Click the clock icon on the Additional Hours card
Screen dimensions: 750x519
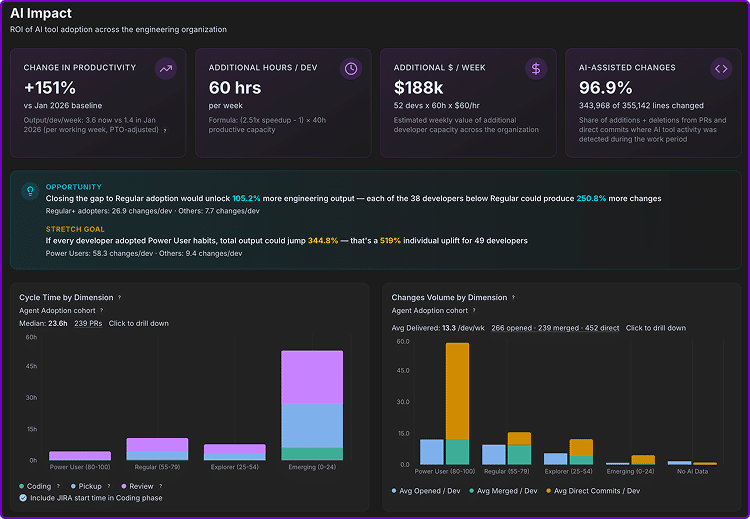point(351,69)
